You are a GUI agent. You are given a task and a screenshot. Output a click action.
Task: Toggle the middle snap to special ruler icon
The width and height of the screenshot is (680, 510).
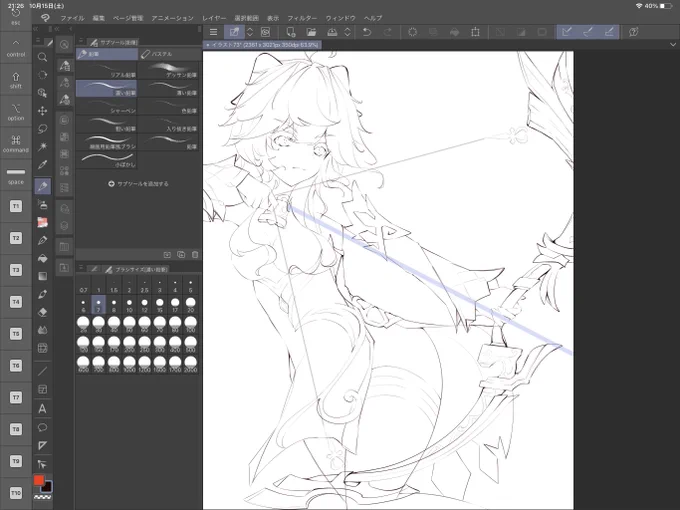coord(588,32)
